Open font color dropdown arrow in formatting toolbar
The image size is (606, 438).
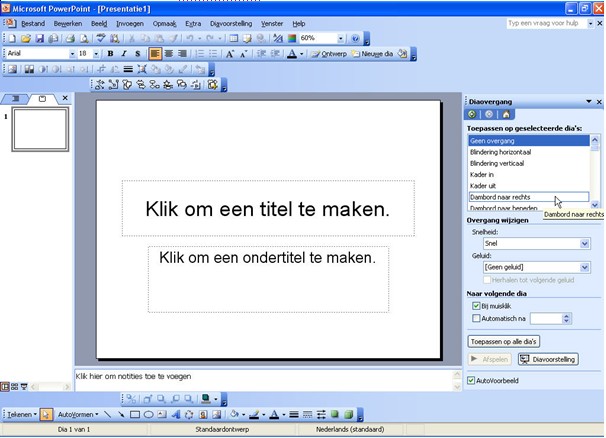(x=301, y=54)
